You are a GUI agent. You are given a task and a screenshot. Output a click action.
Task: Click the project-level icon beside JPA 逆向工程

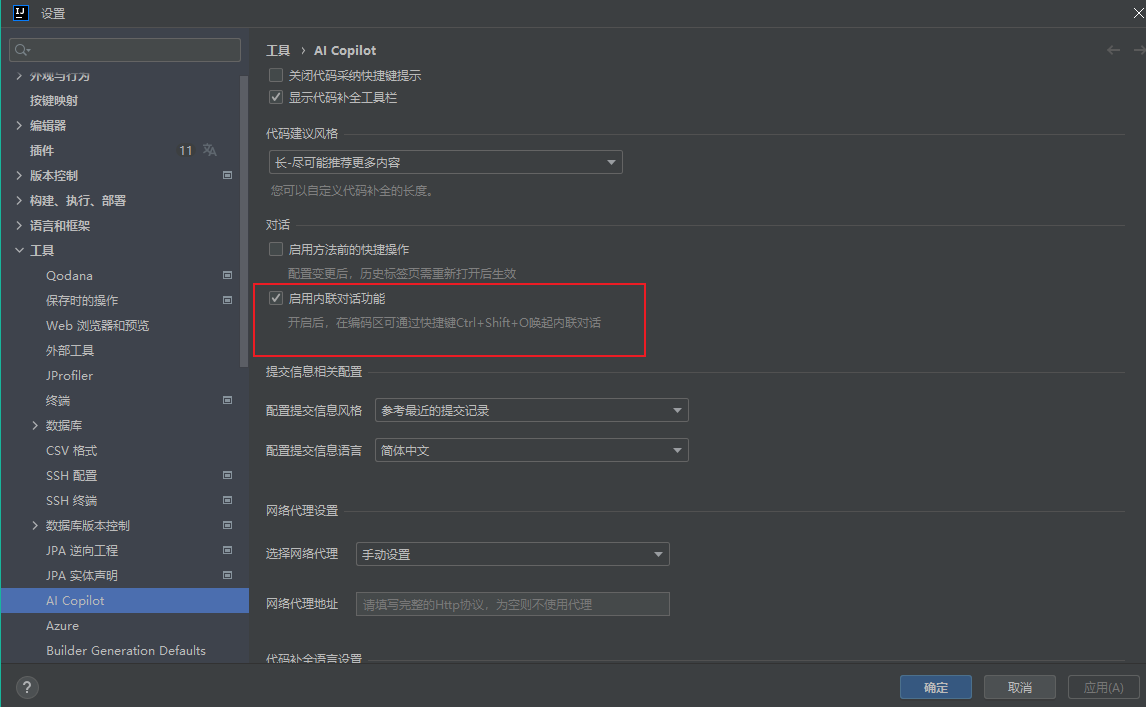(227, 551)
